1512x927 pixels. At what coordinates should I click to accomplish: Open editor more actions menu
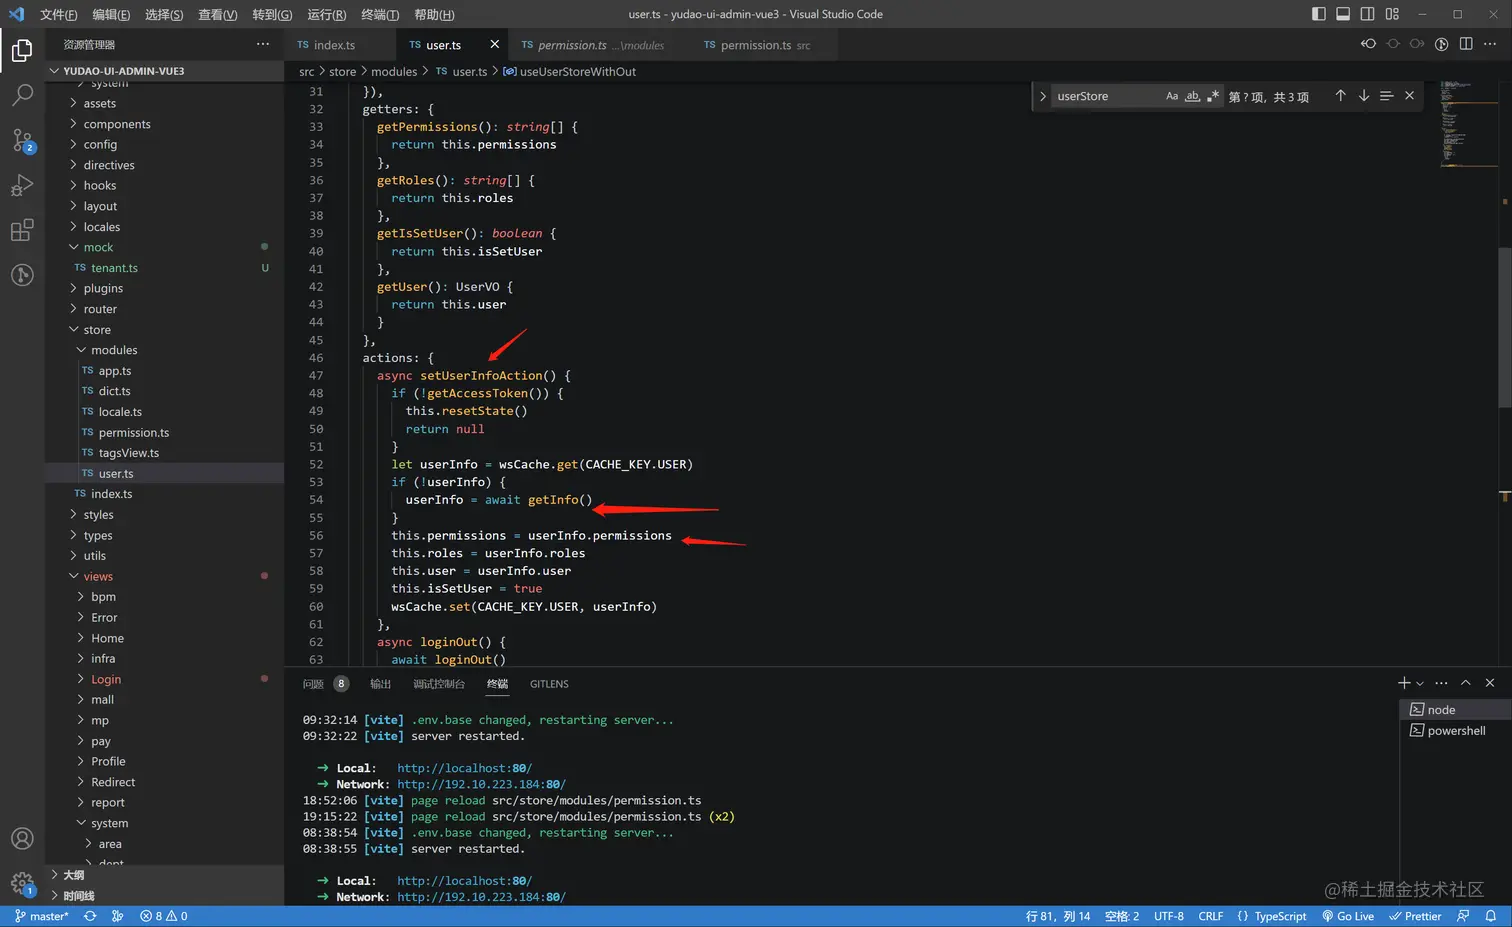pyautogui.click(x=1490, y=44)
